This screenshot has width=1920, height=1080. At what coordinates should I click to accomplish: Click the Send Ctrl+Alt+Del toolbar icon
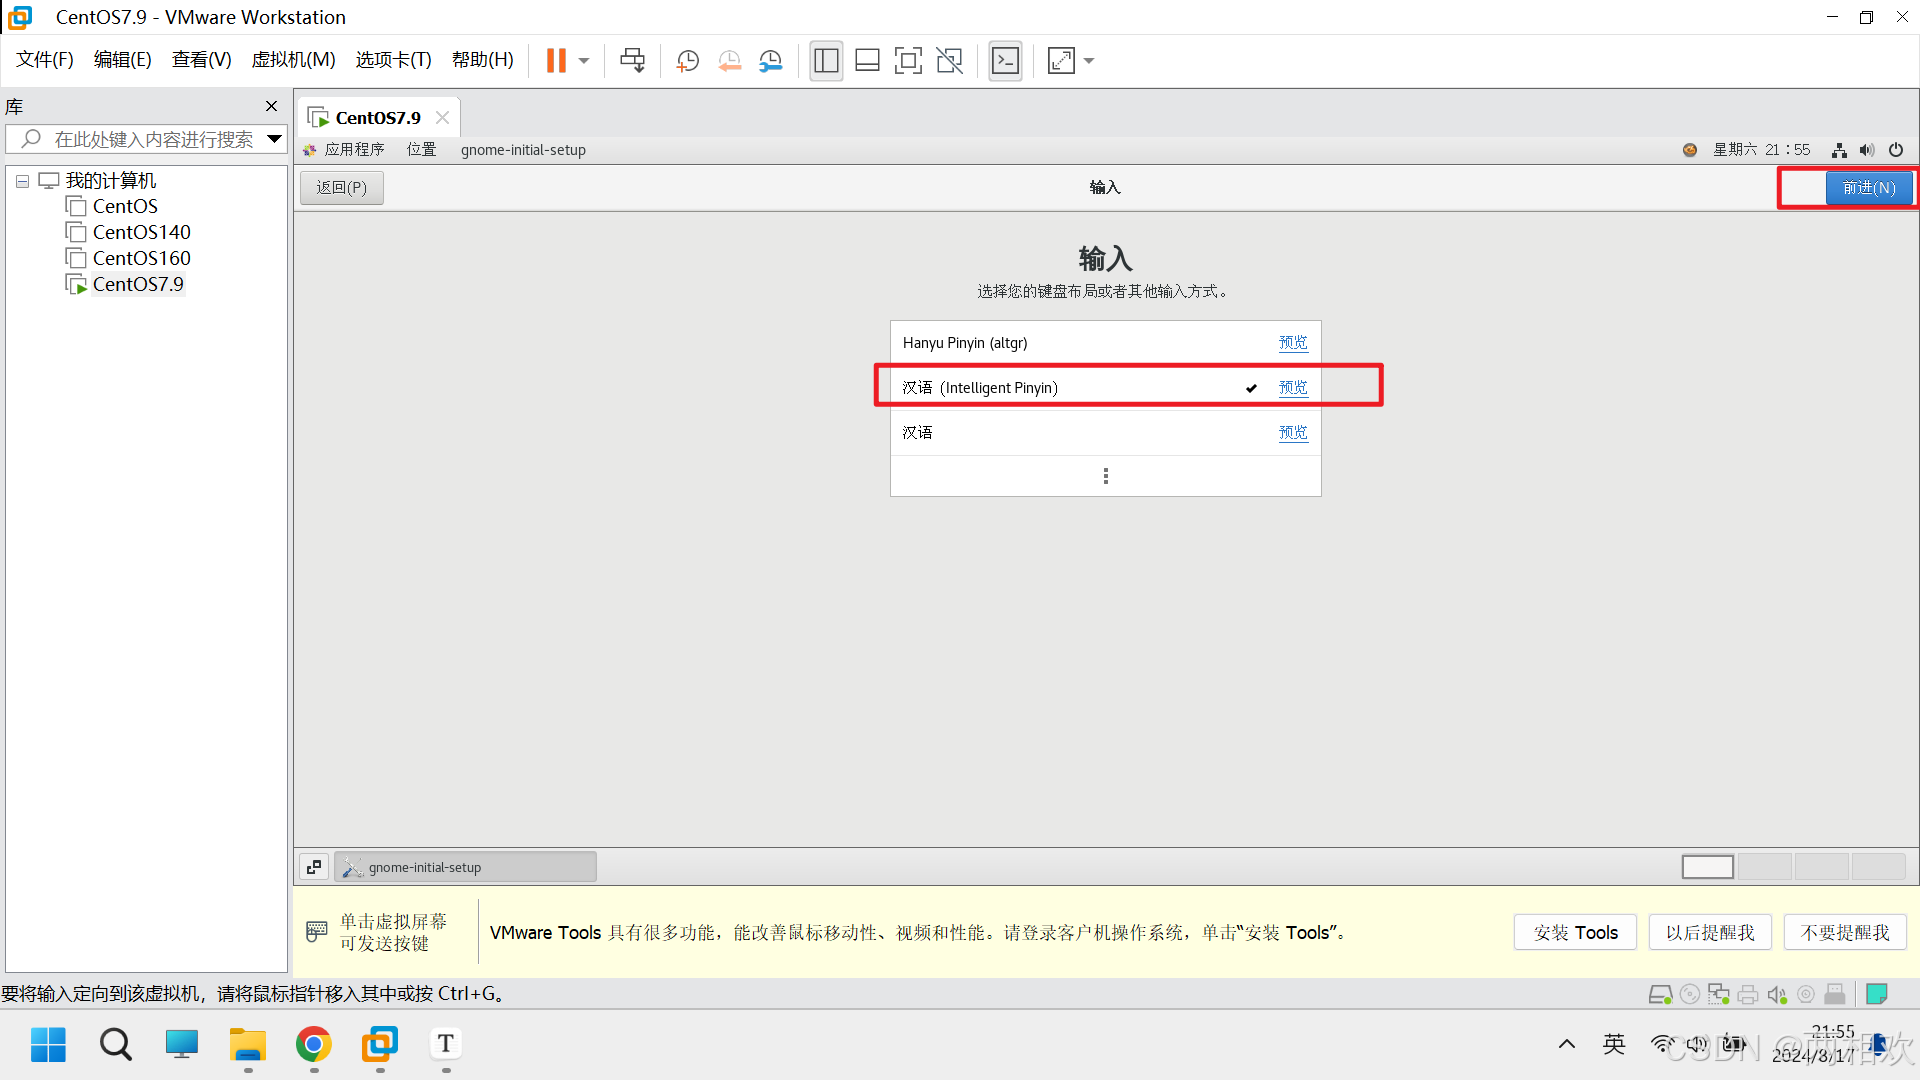[x=632, y=61]
